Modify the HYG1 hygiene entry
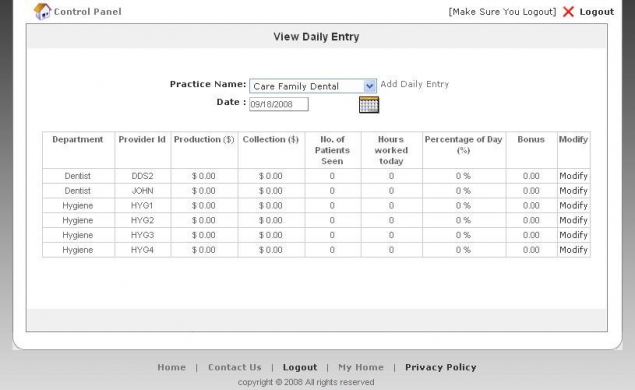This screenshot has height=390, width=635. 573,205
